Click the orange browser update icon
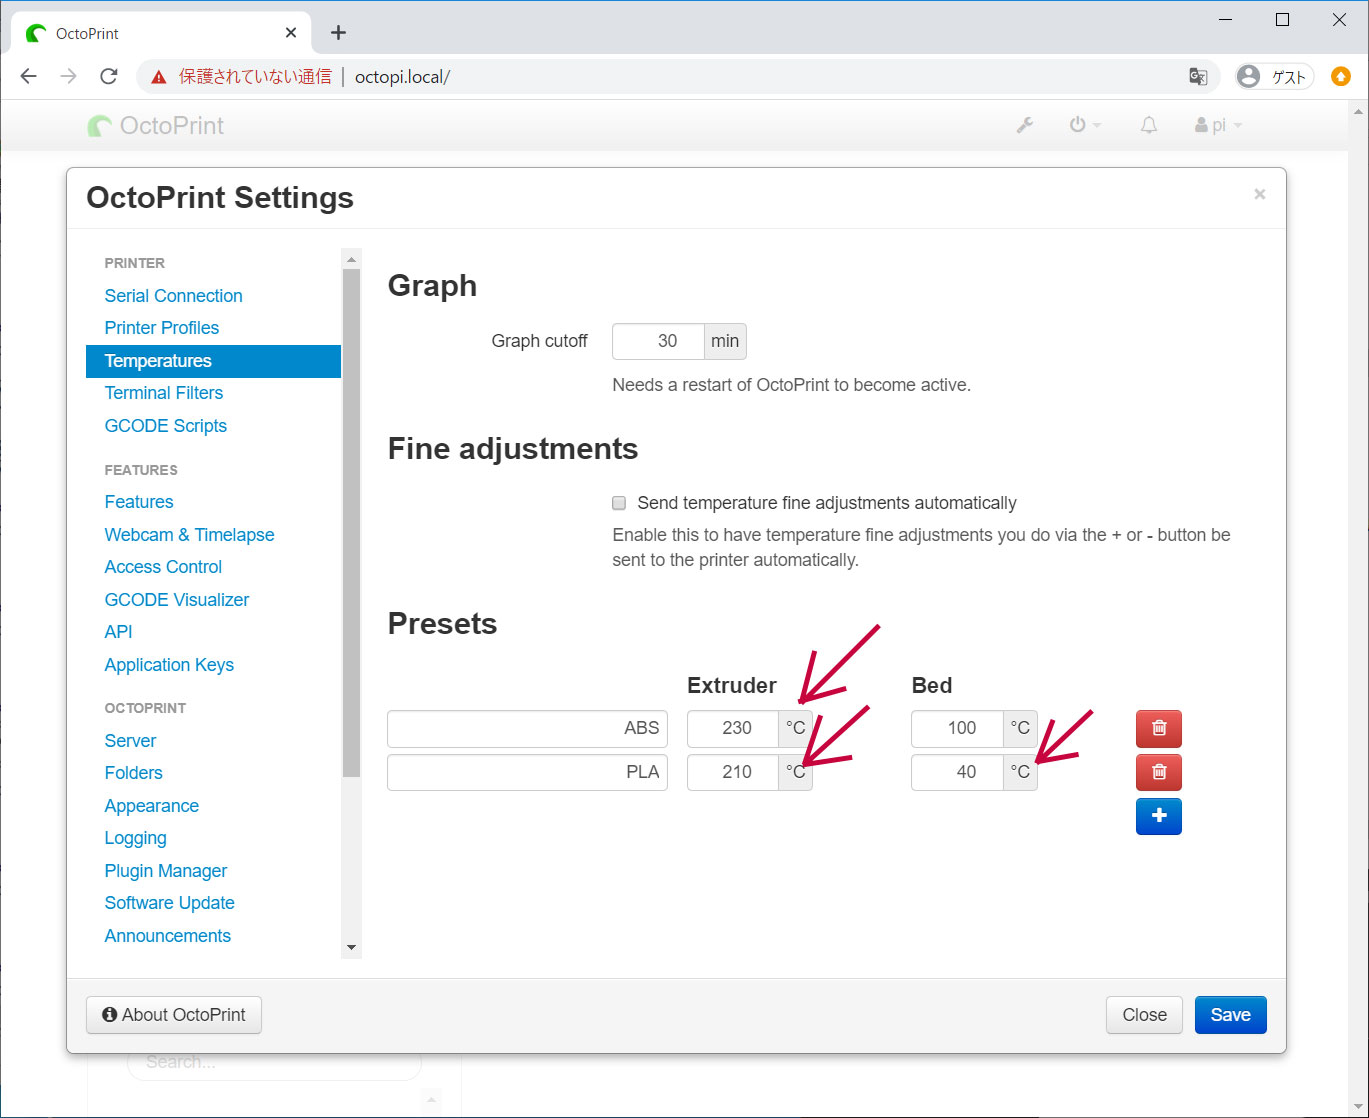The width and height of the screenshot is (1369, 1118). [1341, 76]
